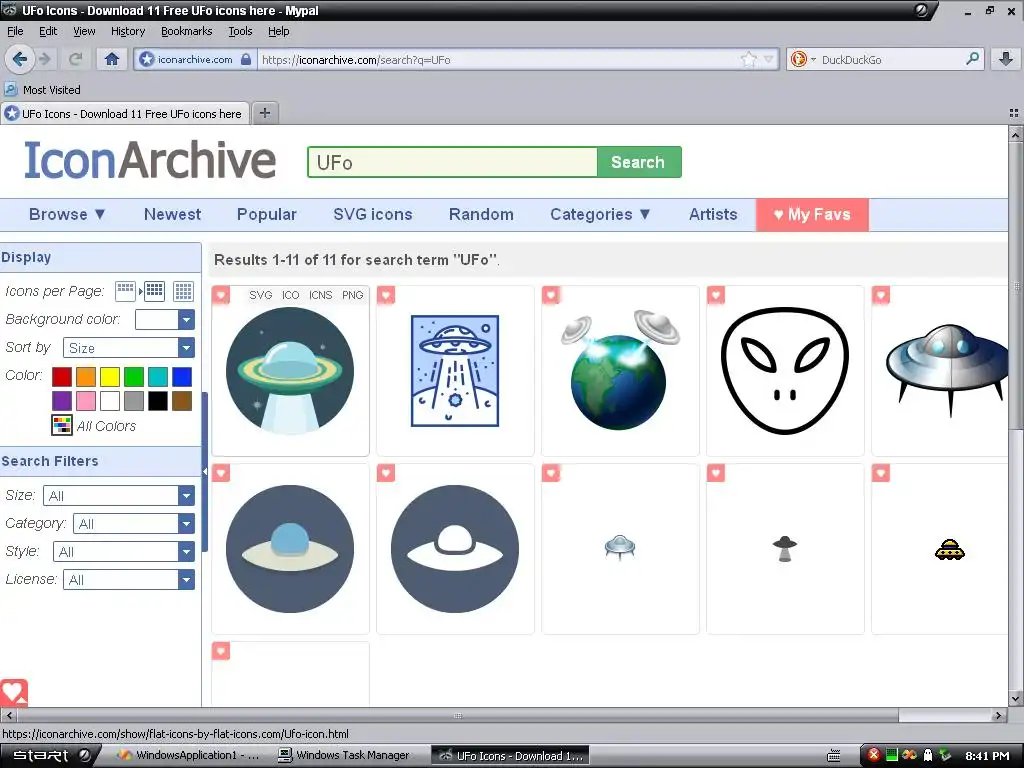Image resolution: width=1024 pixels, height=768 pixels.
Task: Click the green Search button
Action: (x=638, y=162)
